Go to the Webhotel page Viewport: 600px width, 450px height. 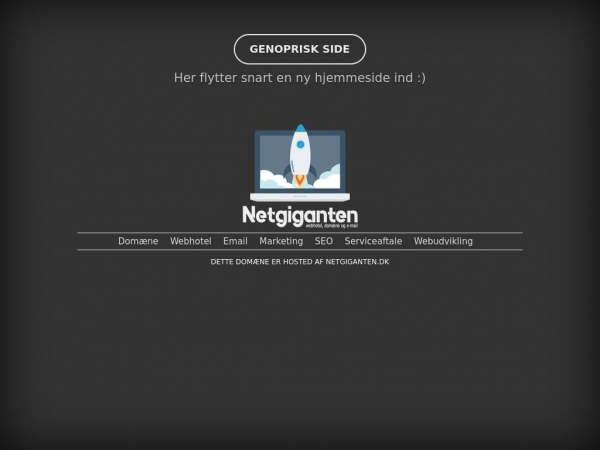pos(190,241)
